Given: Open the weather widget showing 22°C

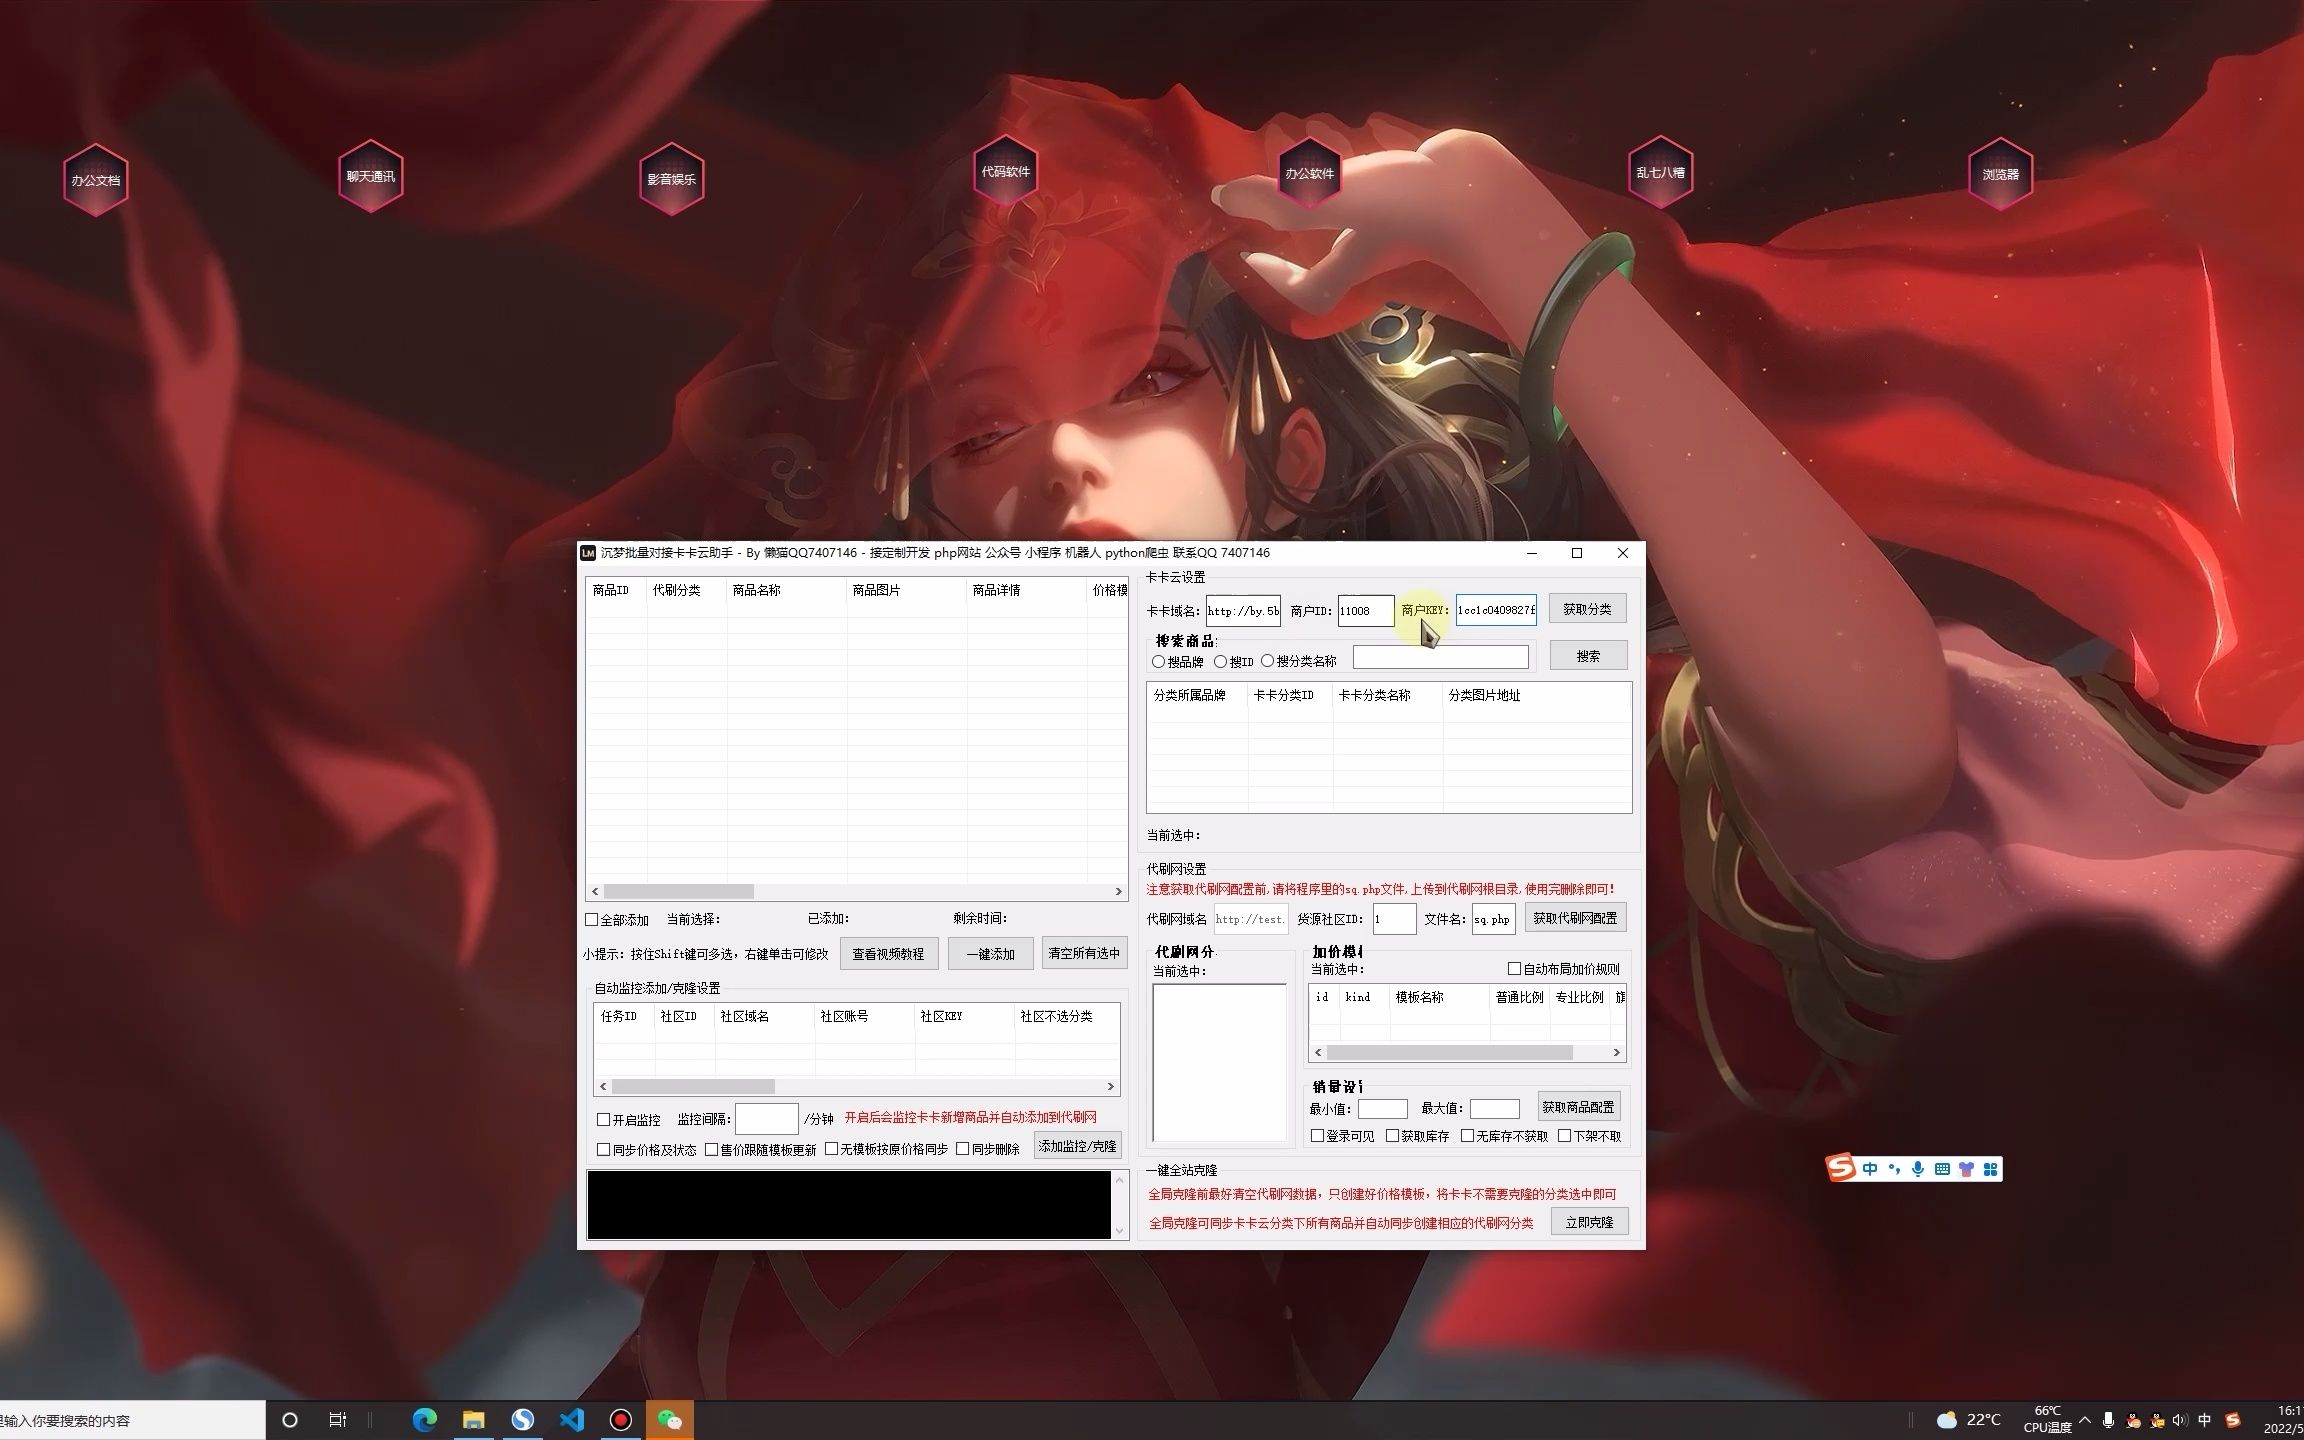Looking at the screenshot, I should [1970, 1420].
